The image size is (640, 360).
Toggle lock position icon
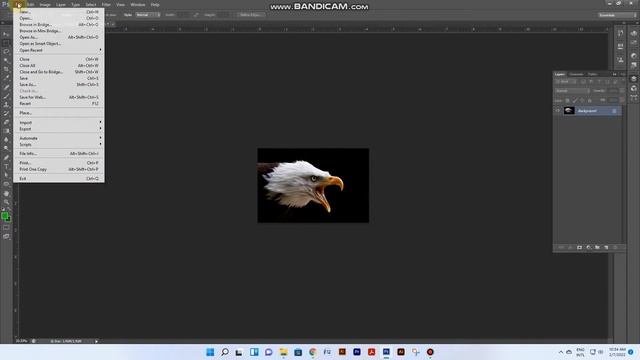pos(582,100)
